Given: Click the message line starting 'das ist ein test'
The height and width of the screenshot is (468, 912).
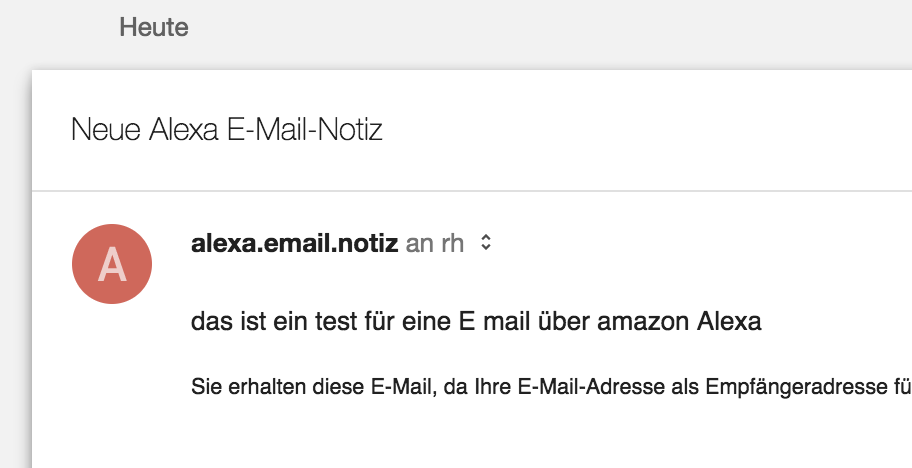Looking at the screenshot, I should click(x=476, y=323).
